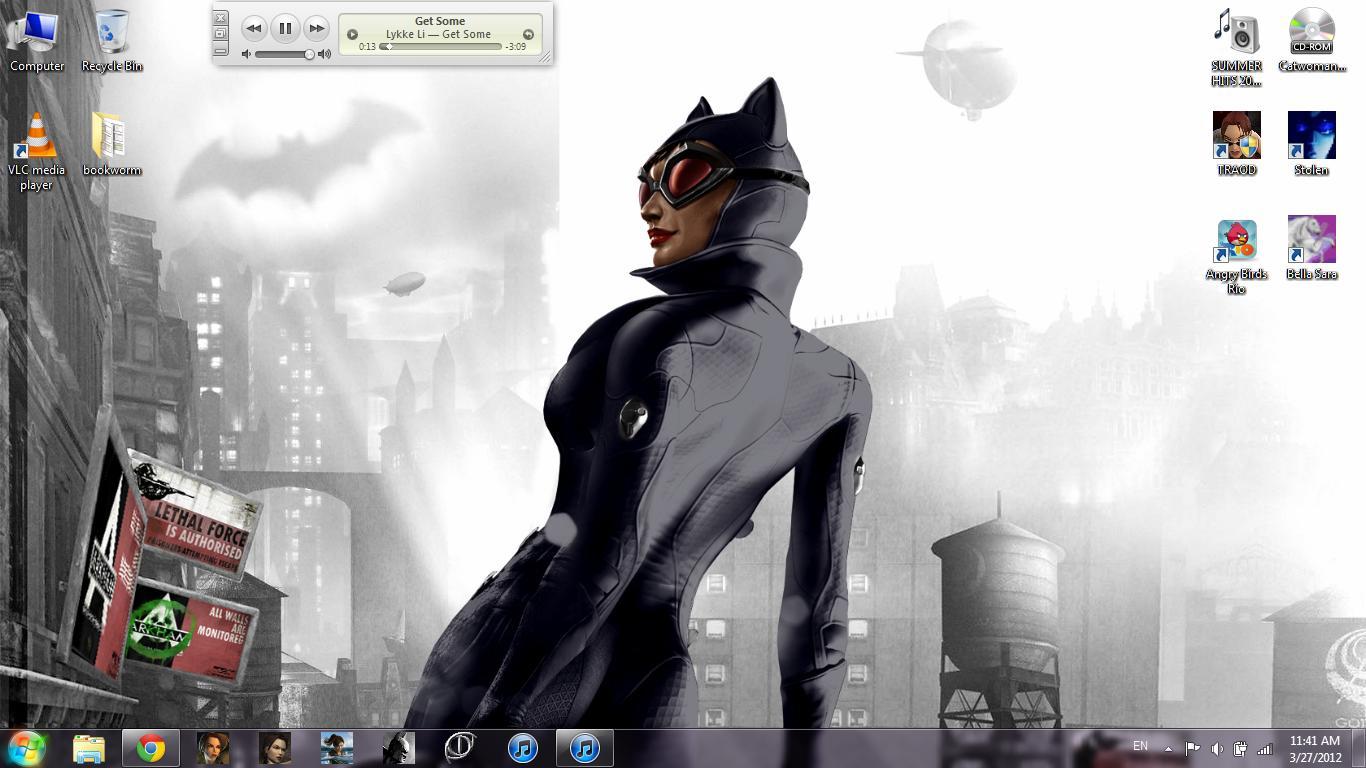This screenshot has width=1366, height=768.
Task: Click the EN language indicator
Action: click(x=1140, y=746)
